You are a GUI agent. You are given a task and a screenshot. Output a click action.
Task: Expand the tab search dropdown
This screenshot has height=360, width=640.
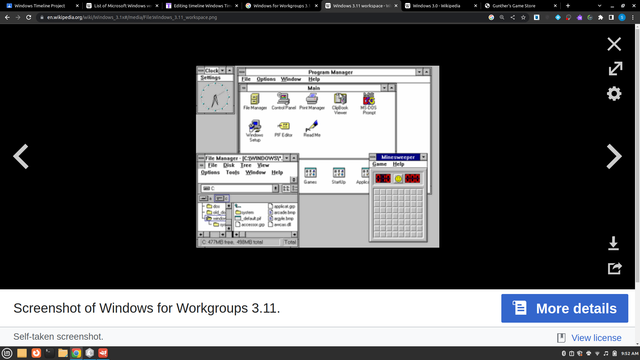point(599,6)
